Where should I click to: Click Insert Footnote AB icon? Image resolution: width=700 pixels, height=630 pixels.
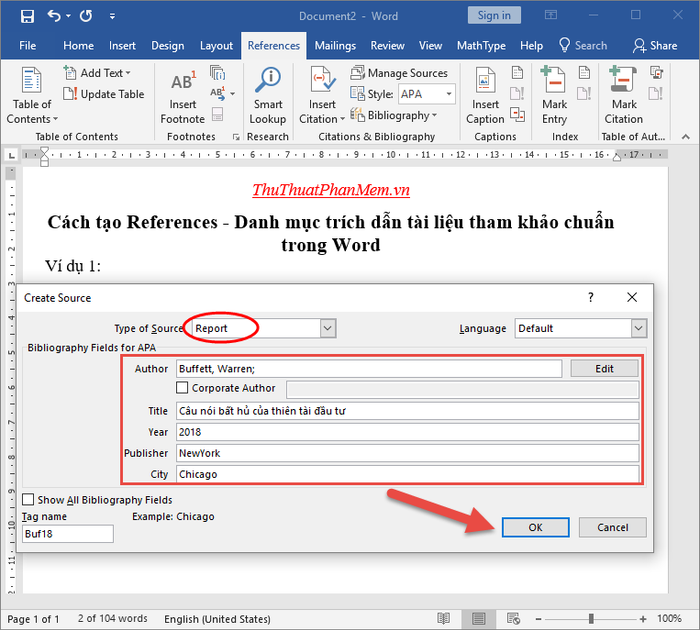pyautogui.click(x=183, y=81)
